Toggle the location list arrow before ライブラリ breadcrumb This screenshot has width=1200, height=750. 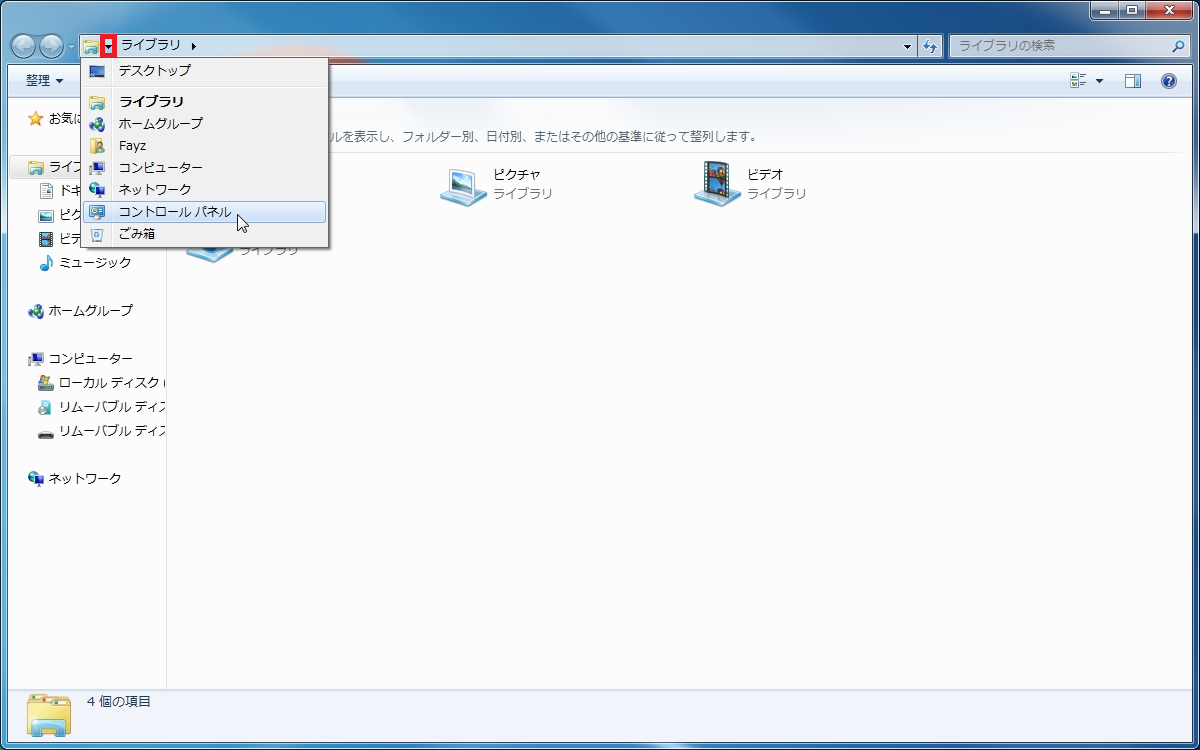tap(108, 46)
